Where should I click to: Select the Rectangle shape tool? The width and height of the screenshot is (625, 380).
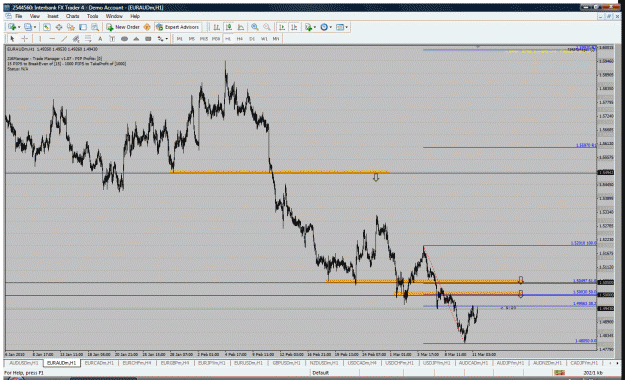coord(148,39)
